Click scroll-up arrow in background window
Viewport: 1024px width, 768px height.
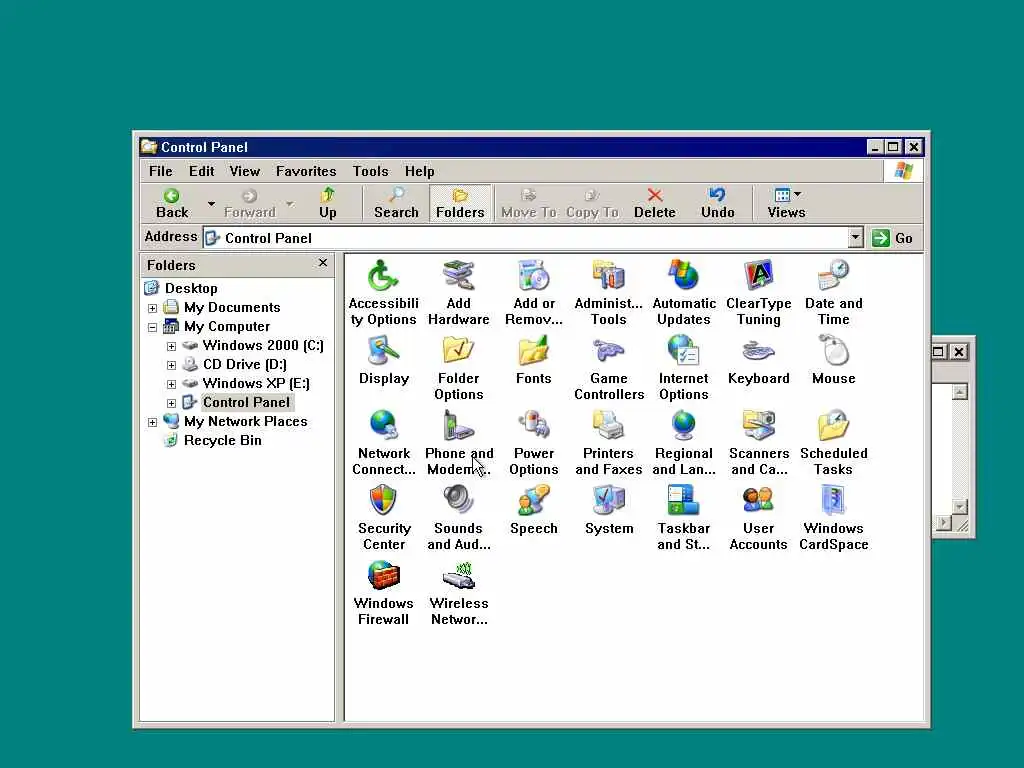coord(959,392)
